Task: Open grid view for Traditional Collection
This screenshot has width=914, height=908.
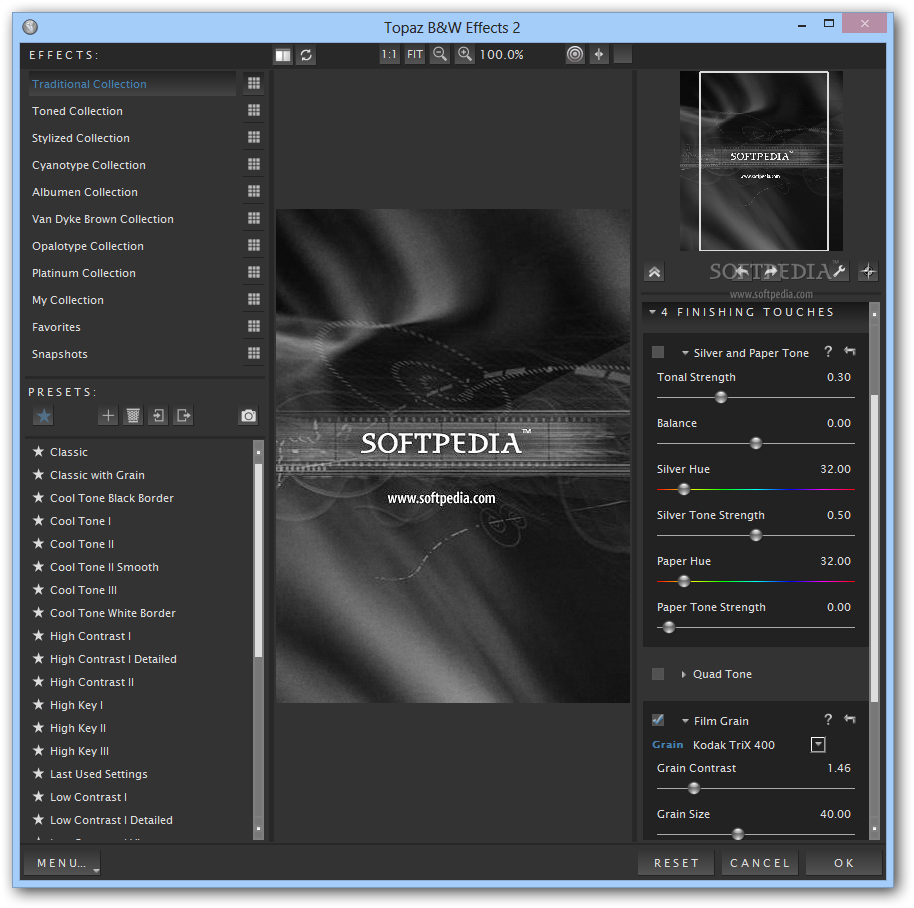Action: click(x=254, y=83)
